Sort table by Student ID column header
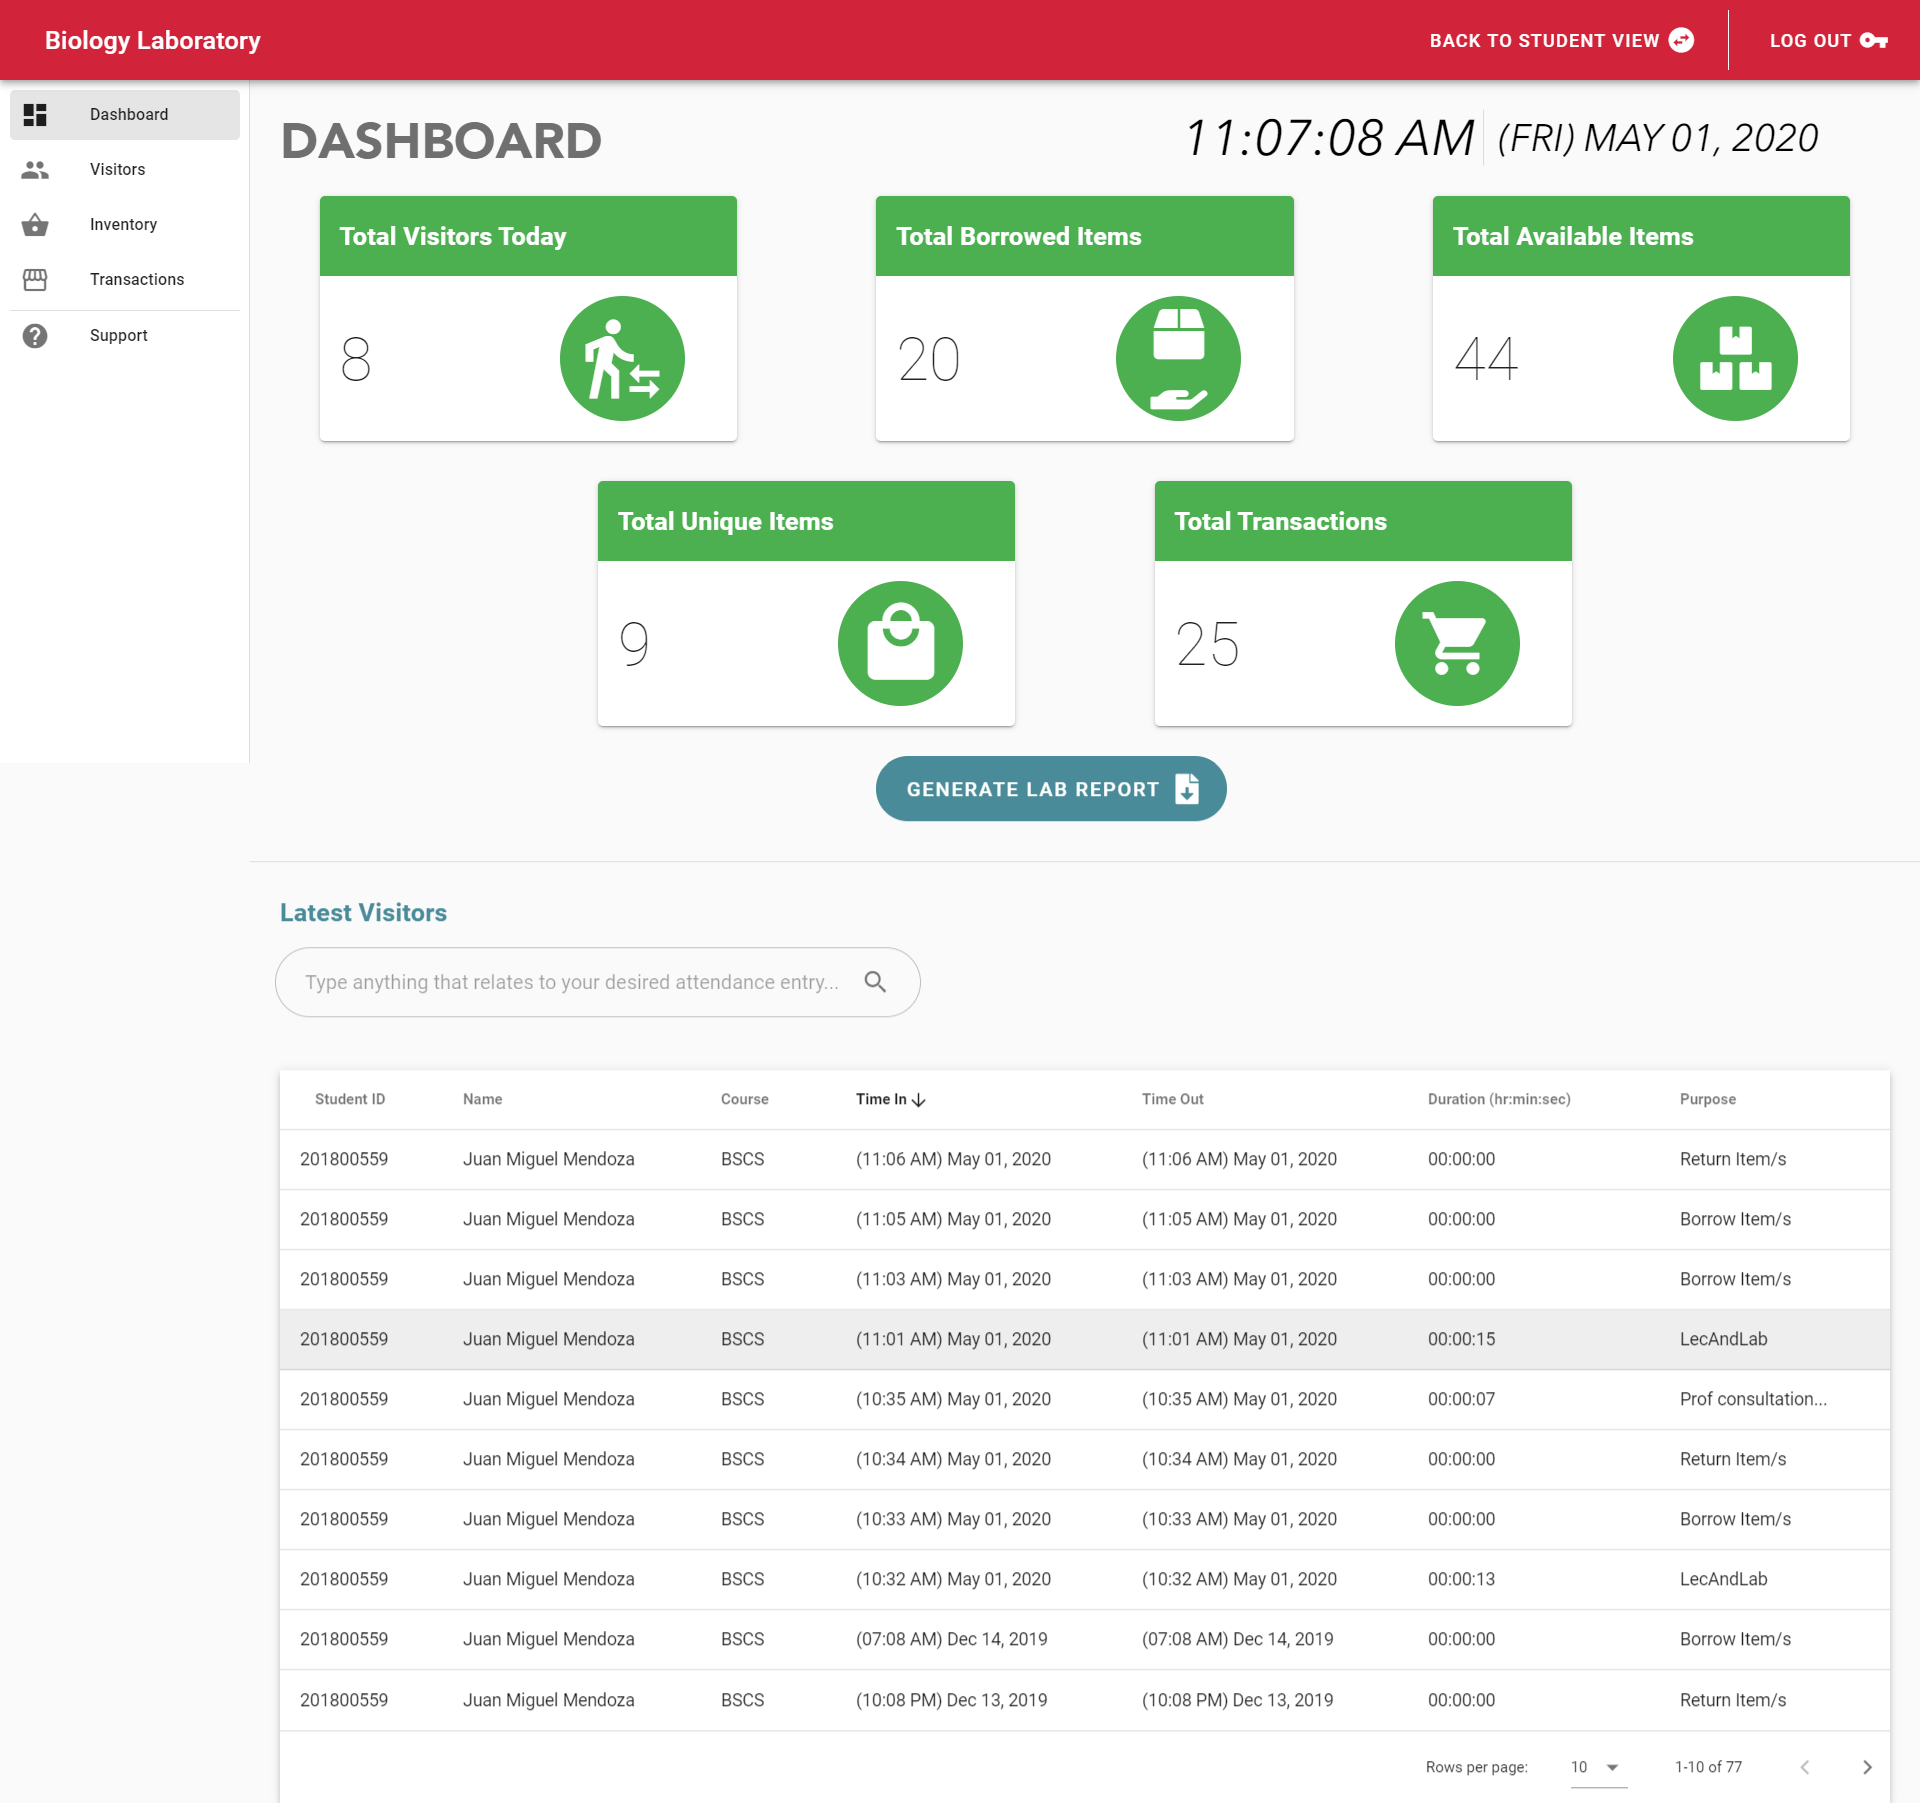 (349, 1099)
